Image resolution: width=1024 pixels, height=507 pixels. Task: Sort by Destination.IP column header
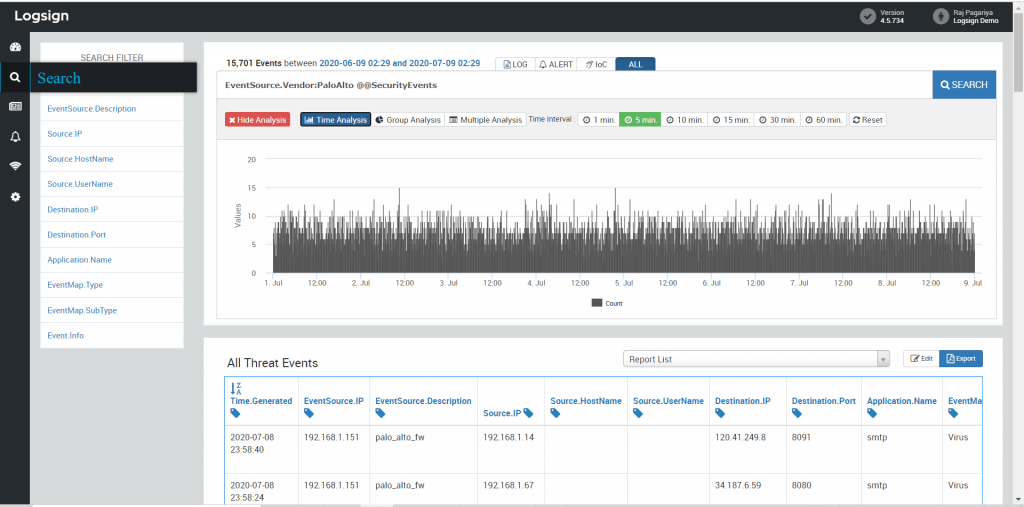(x=745, y=401)
